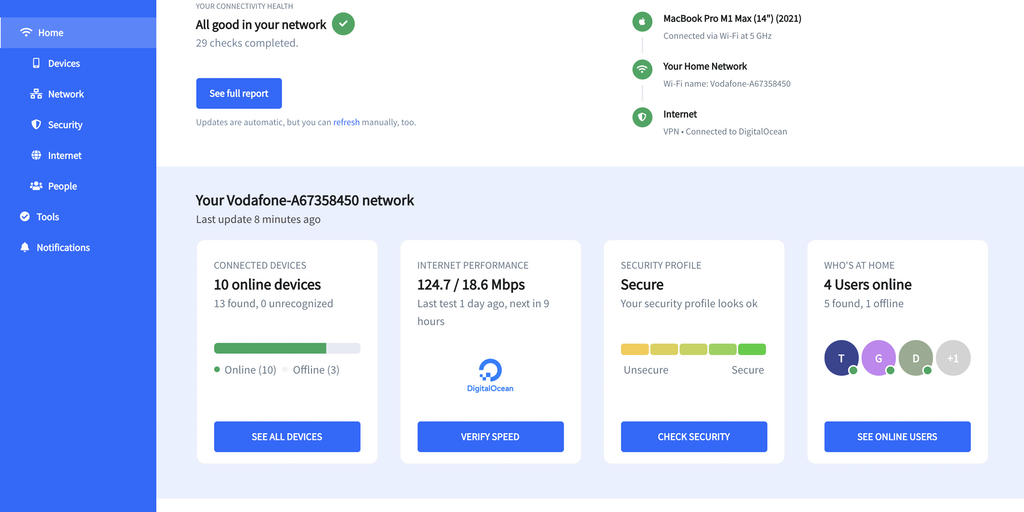
Task: Click the Internet globe icon
Action: click(37, 156)
